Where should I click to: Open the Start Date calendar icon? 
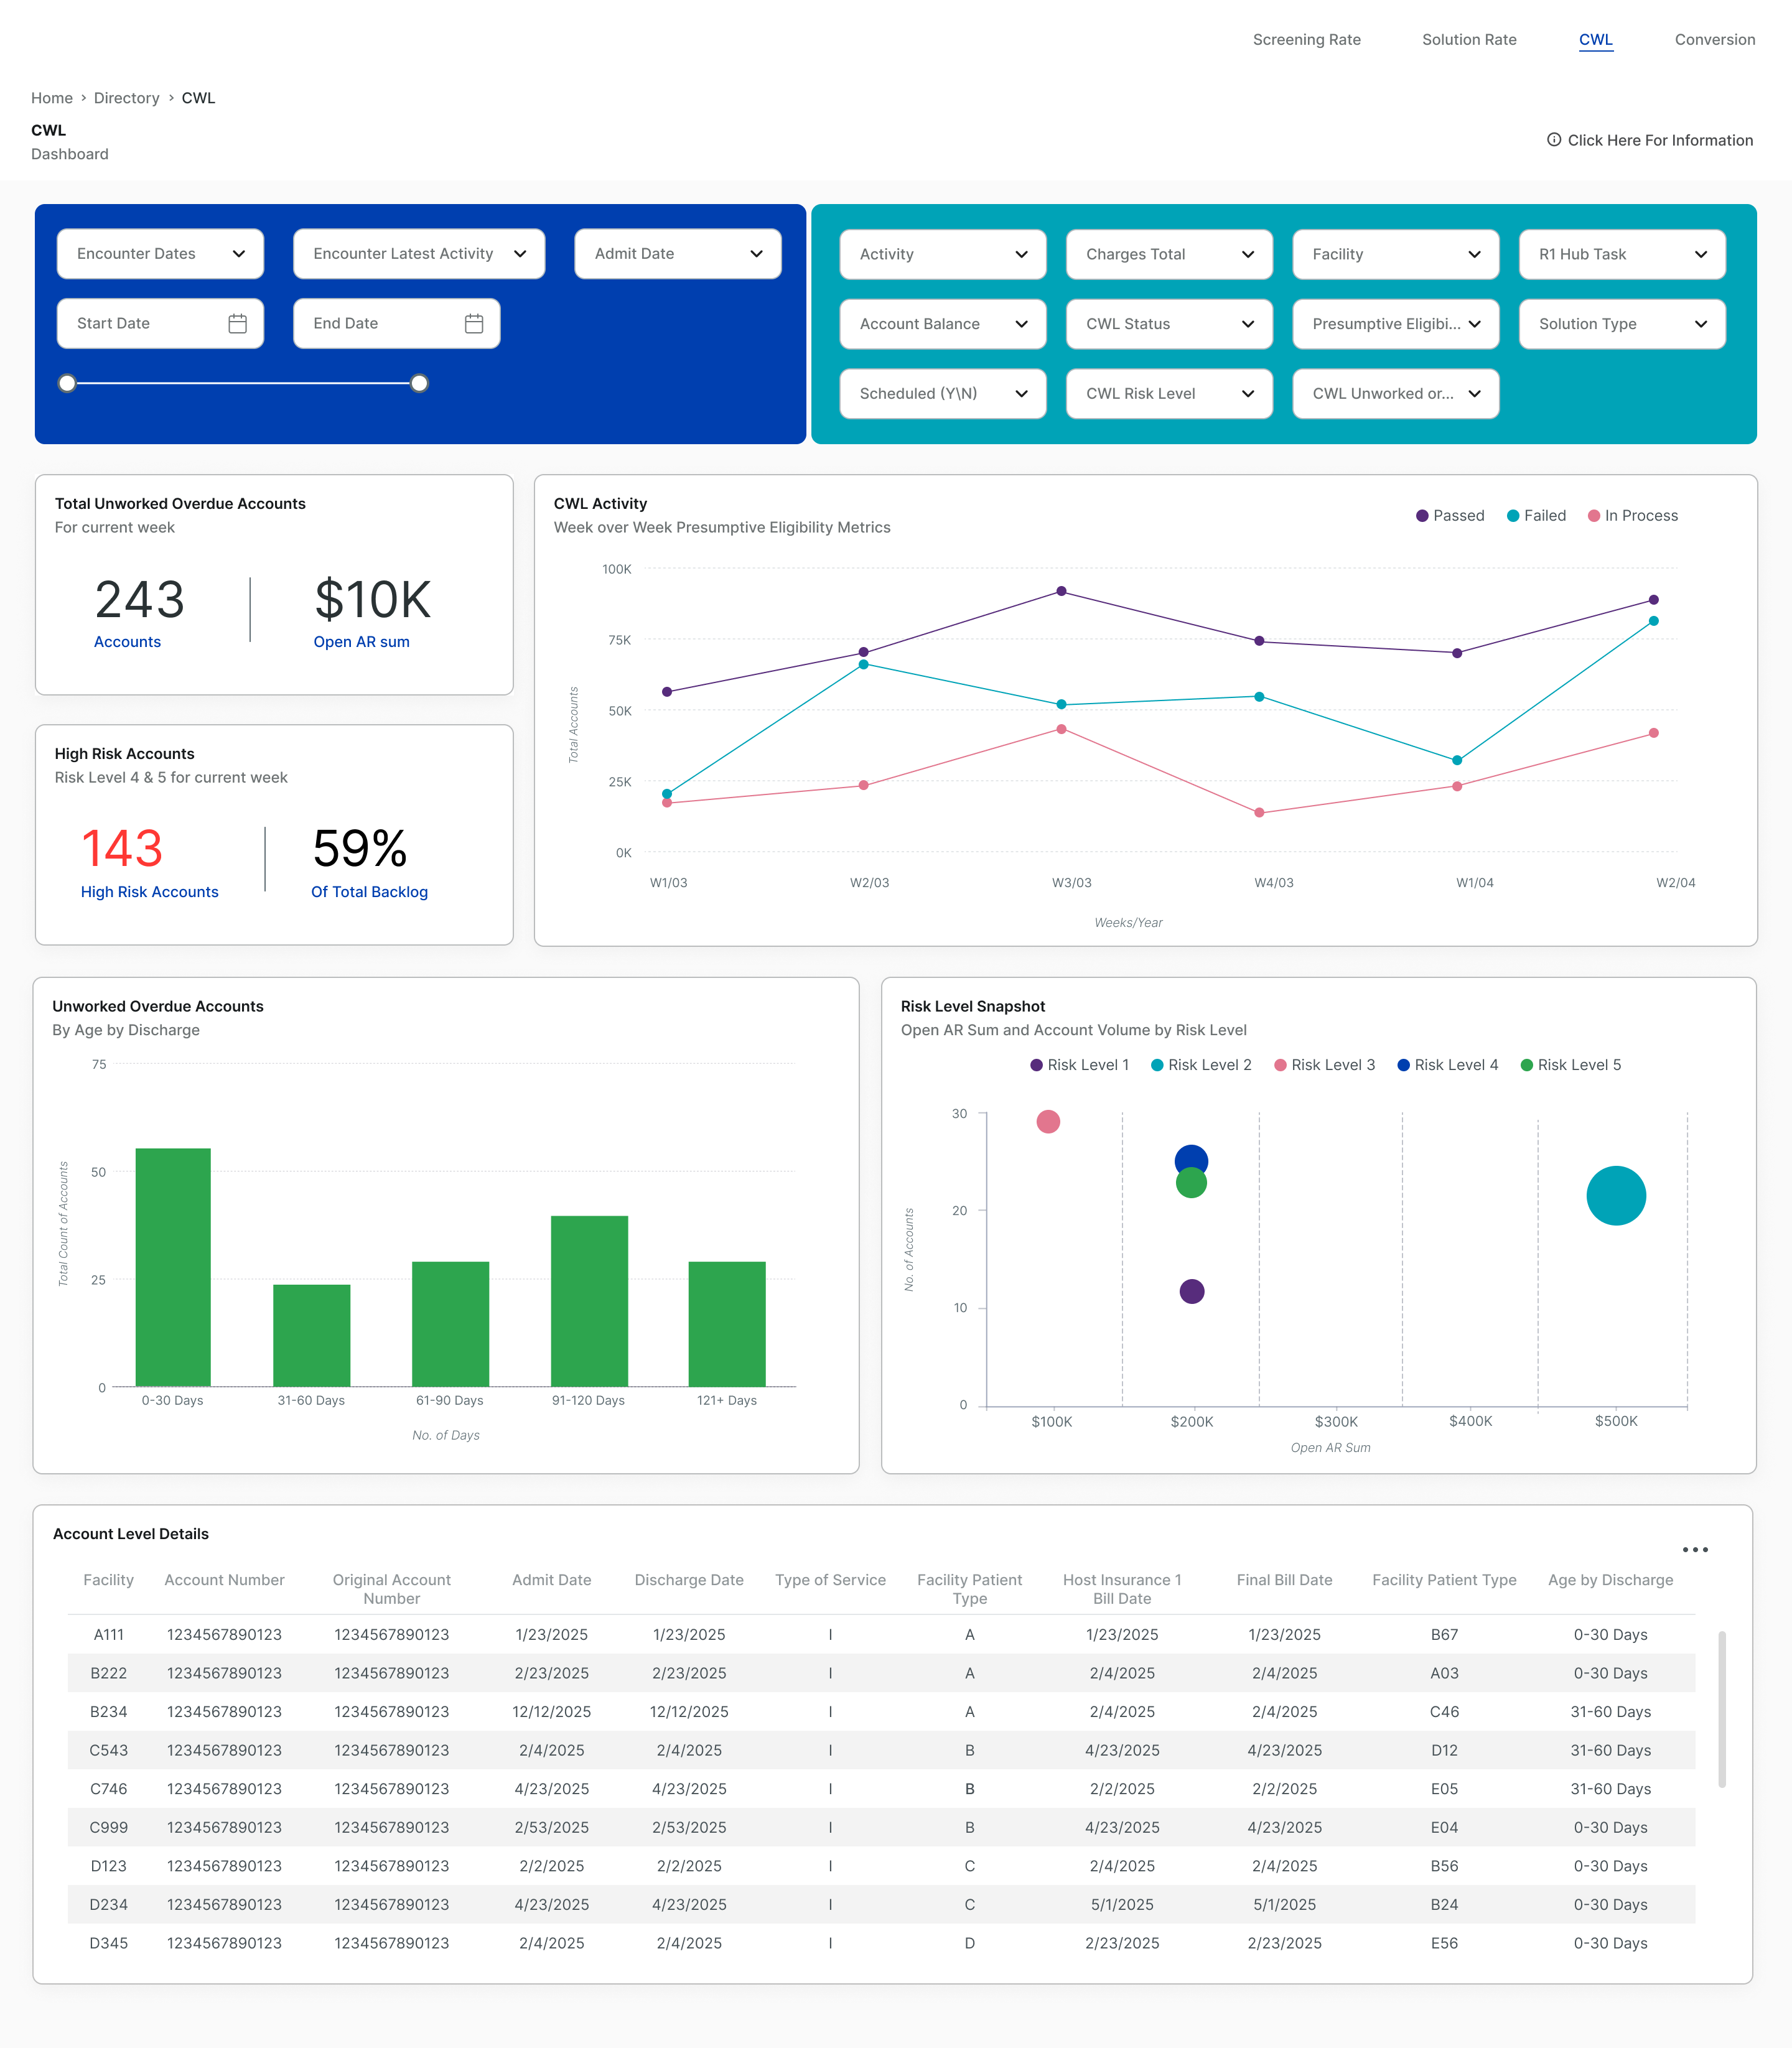(237, 324)
